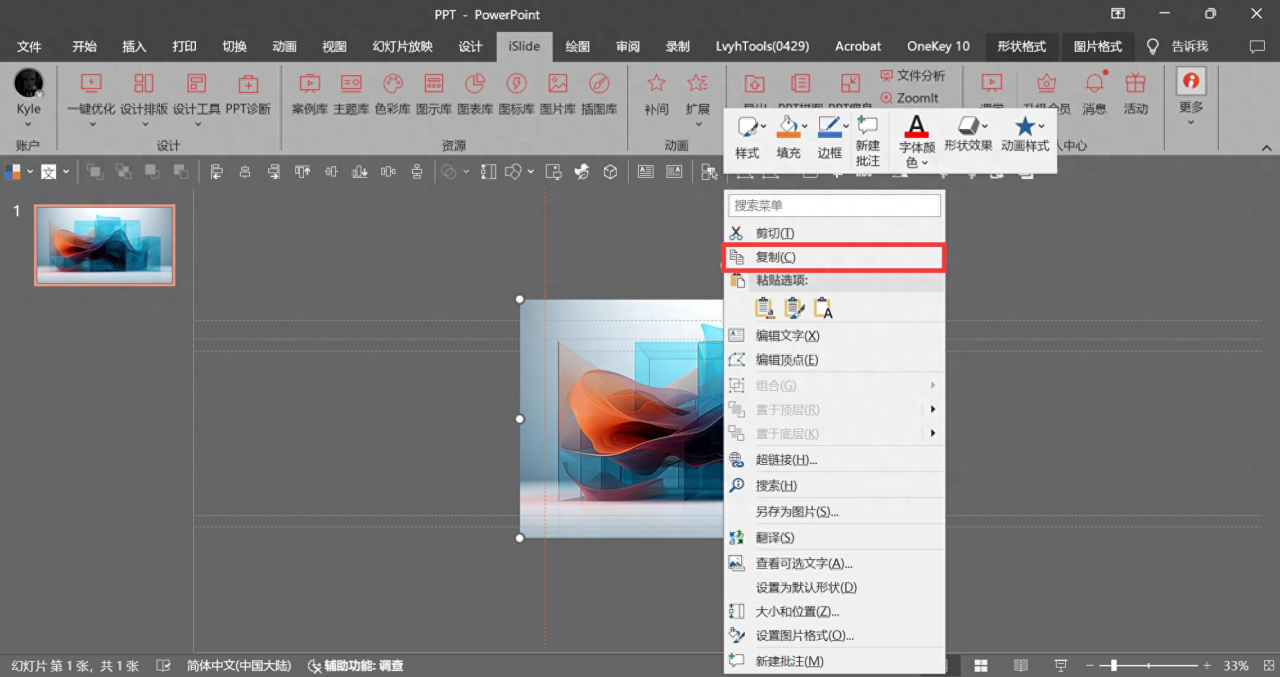This screenshot has height=677, width=1280.
Task: Open the 主题库 theme library
Action: point(351,93)
